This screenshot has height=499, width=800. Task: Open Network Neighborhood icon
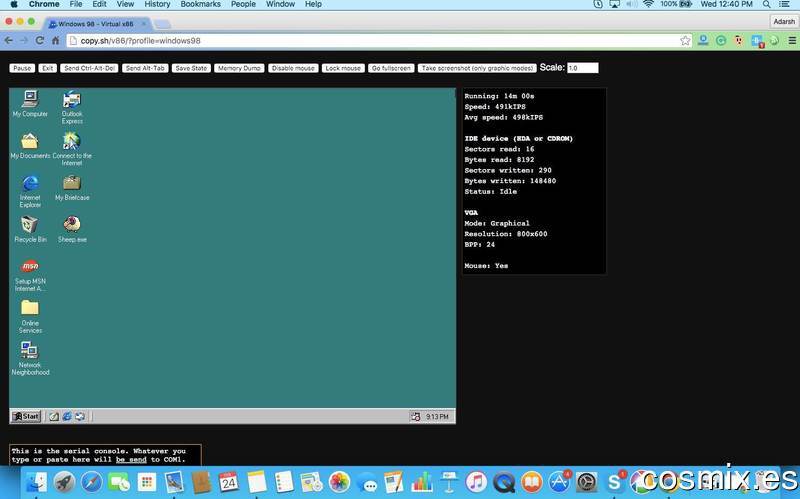[30, 359]
